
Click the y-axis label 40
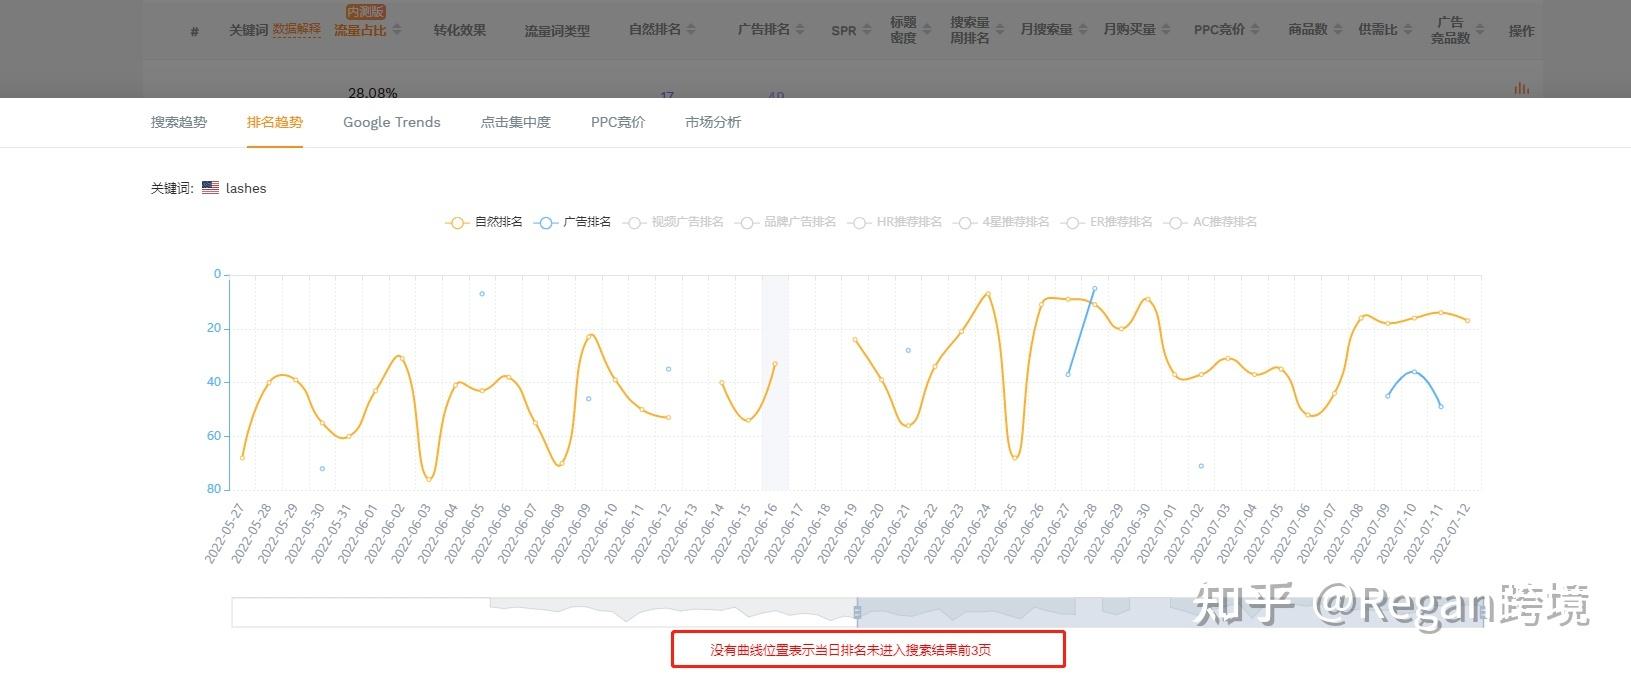pyautogui.click(x=214, y=382)
